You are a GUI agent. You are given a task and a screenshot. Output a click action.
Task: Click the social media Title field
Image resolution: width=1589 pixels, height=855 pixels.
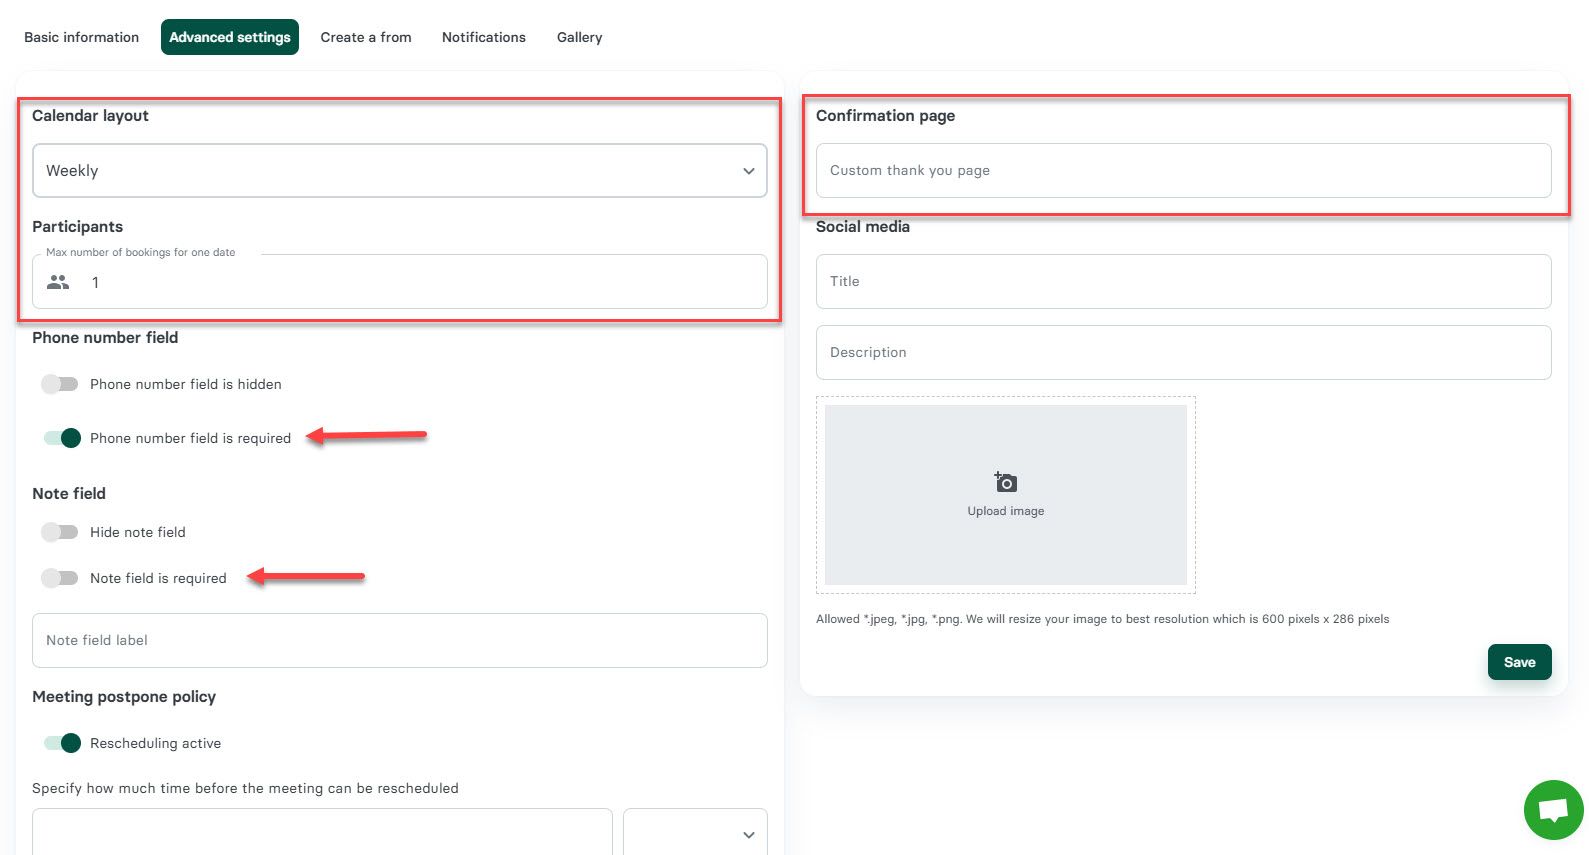coord(1184,282)
